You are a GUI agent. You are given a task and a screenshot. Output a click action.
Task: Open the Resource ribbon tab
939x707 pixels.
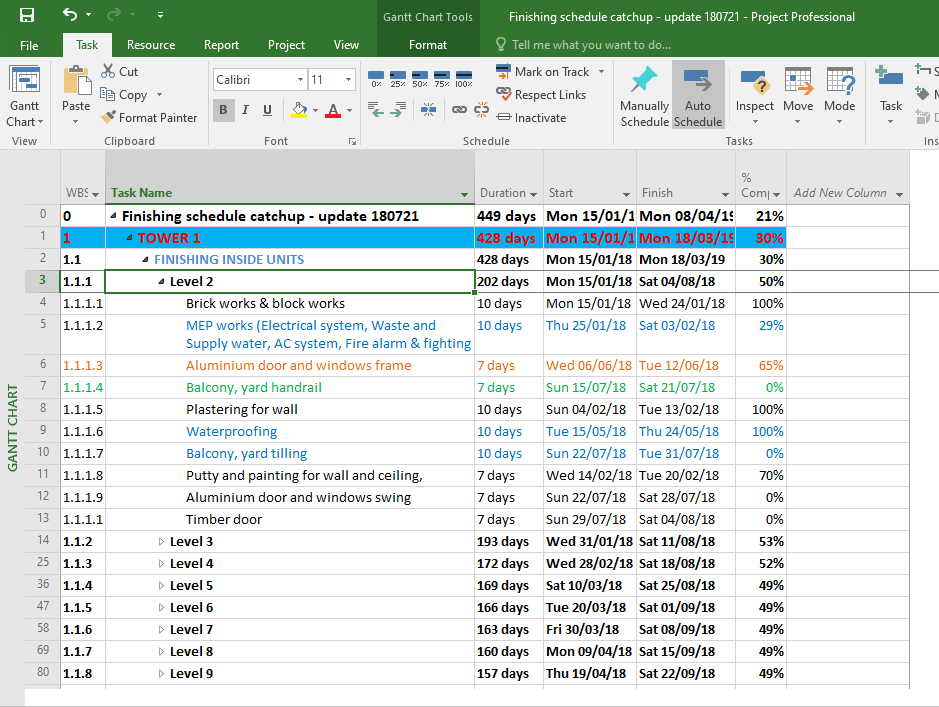[151, 45]
